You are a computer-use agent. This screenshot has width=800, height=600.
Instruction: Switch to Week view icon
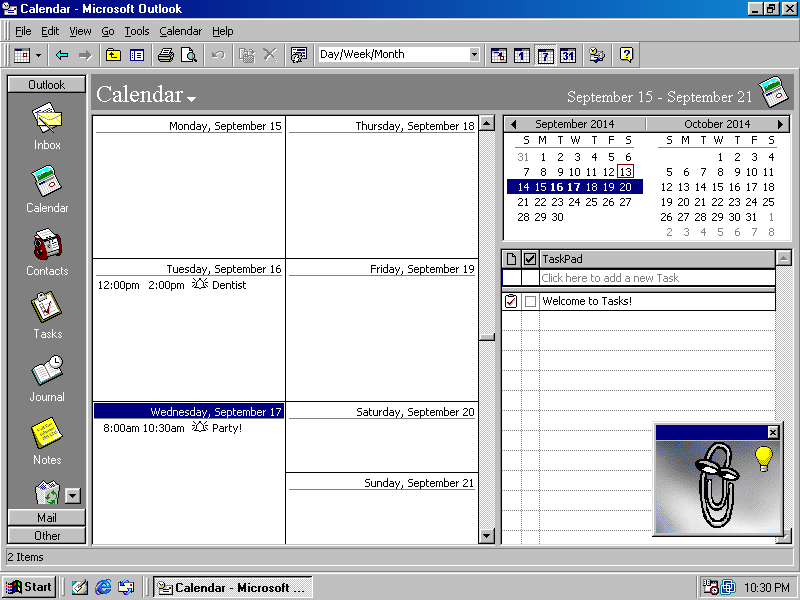pos(545,55)
